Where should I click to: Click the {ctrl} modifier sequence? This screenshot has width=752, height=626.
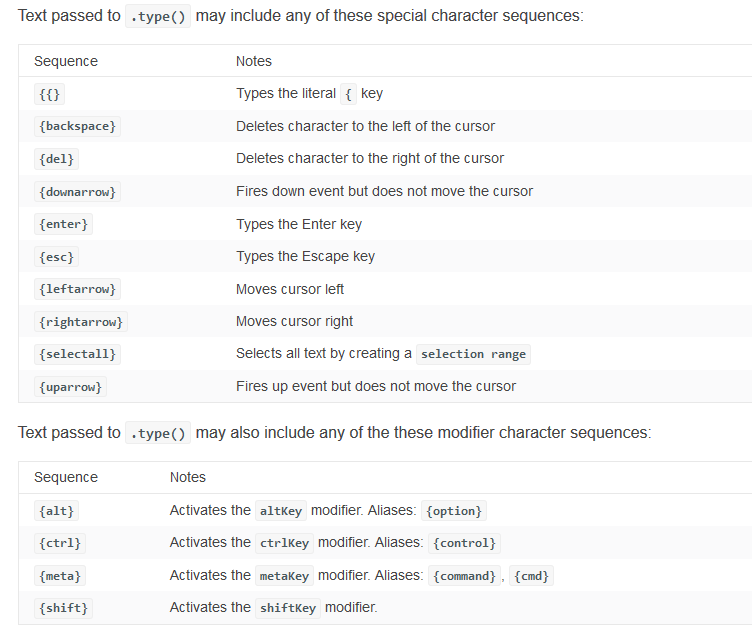click(60, 543)
